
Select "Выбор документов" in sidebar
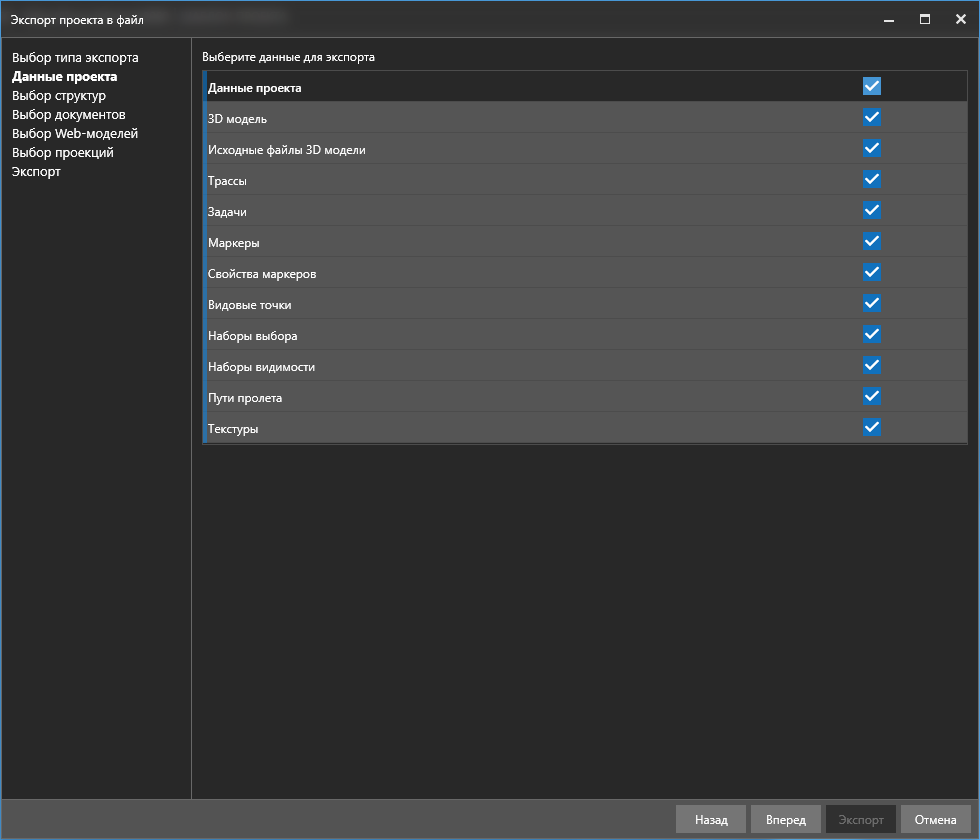click(x=69, y=115)
